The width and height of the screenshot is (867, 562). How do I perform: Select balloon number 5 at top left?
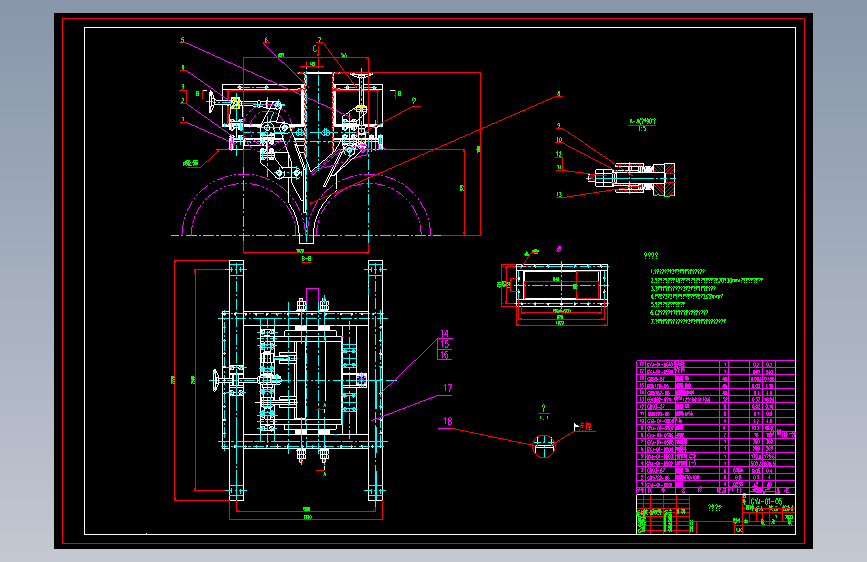click(x=182, y=40)
